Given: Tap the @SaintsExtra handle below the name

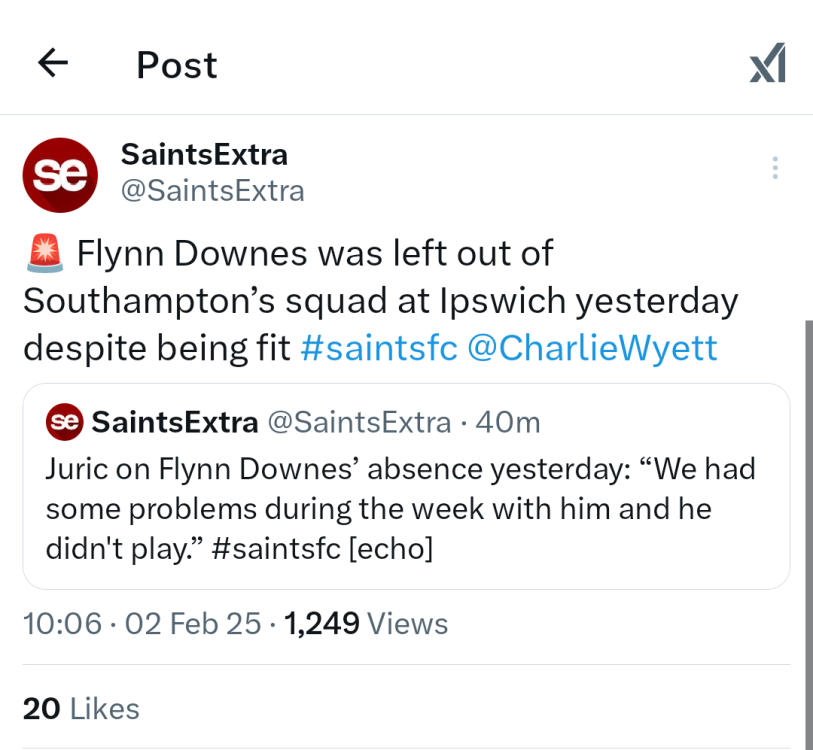Looking at the screenshot, I should pyautogui.click(x=212, y=190).
